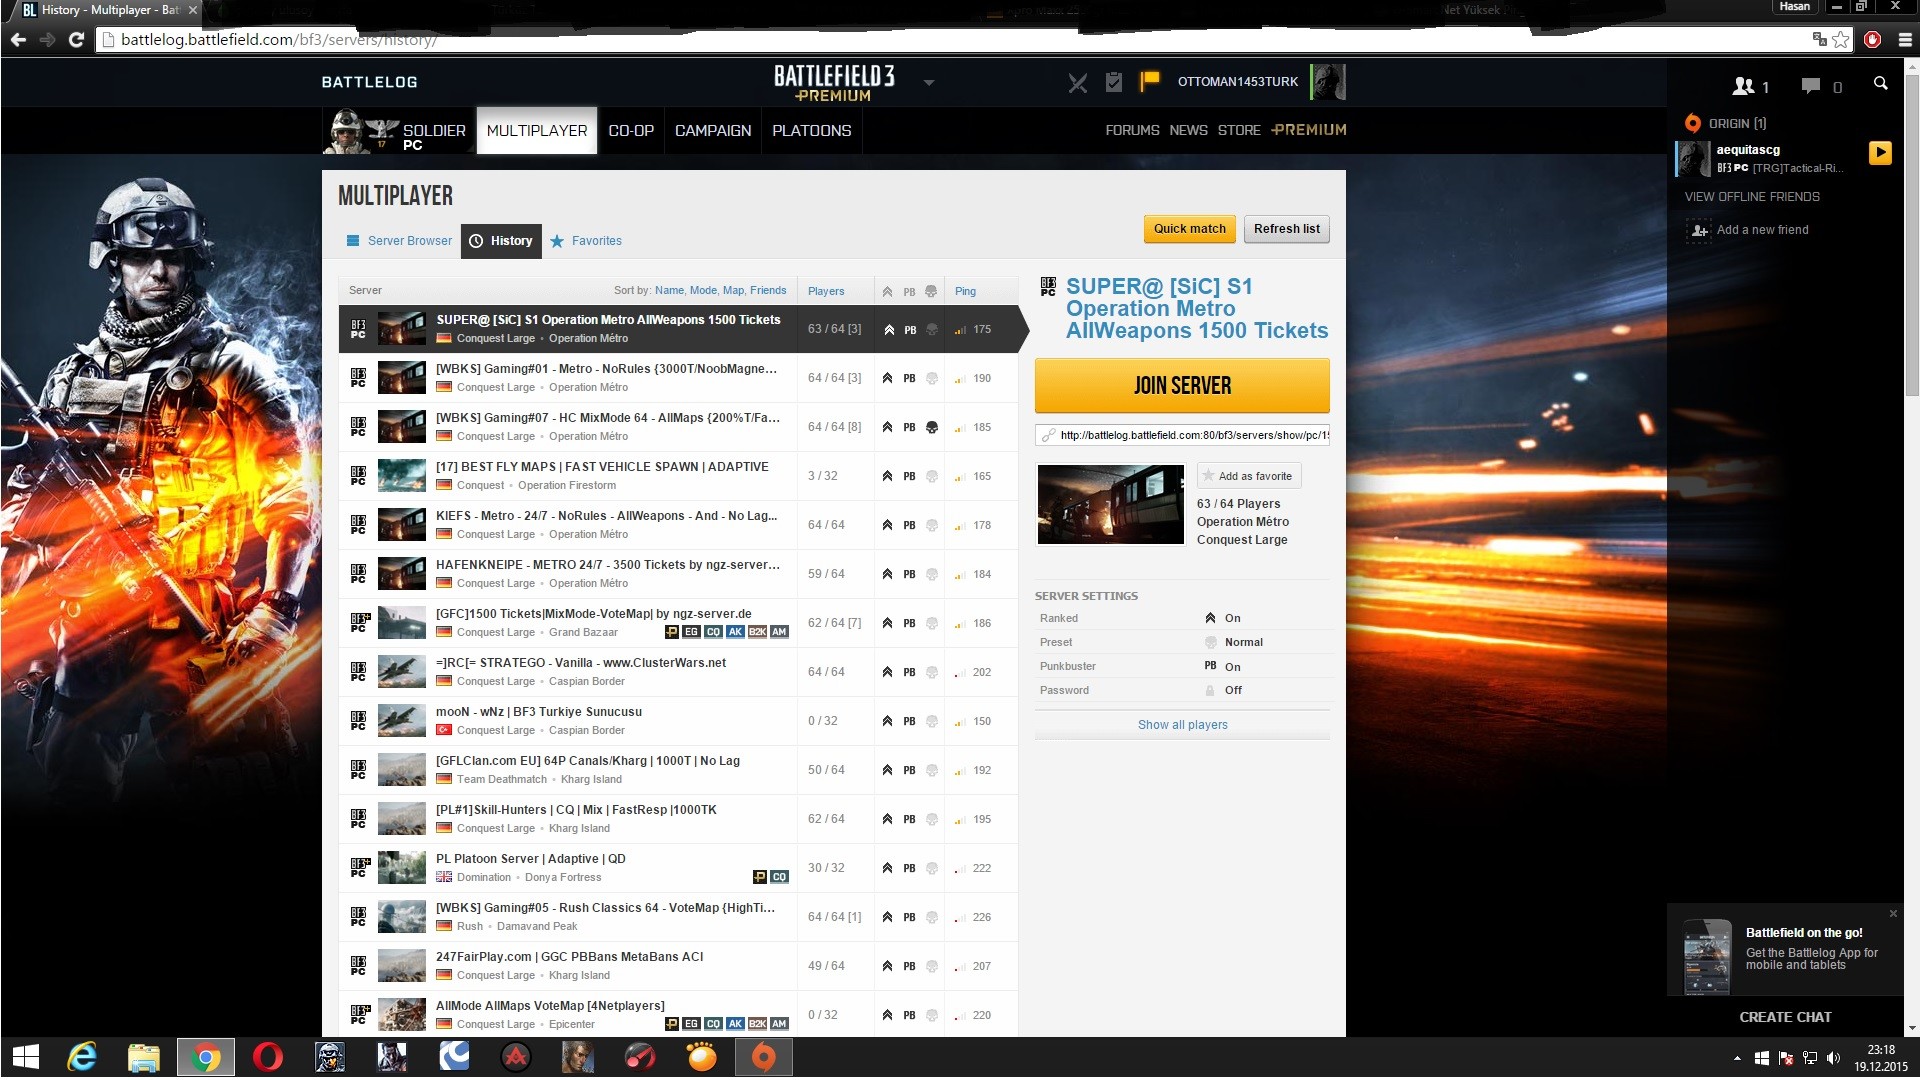The height and width of the screenshot is (1080, 1920).
Task: Sort server list by Map
Action: pyautogui.click(x=733, y=291)
